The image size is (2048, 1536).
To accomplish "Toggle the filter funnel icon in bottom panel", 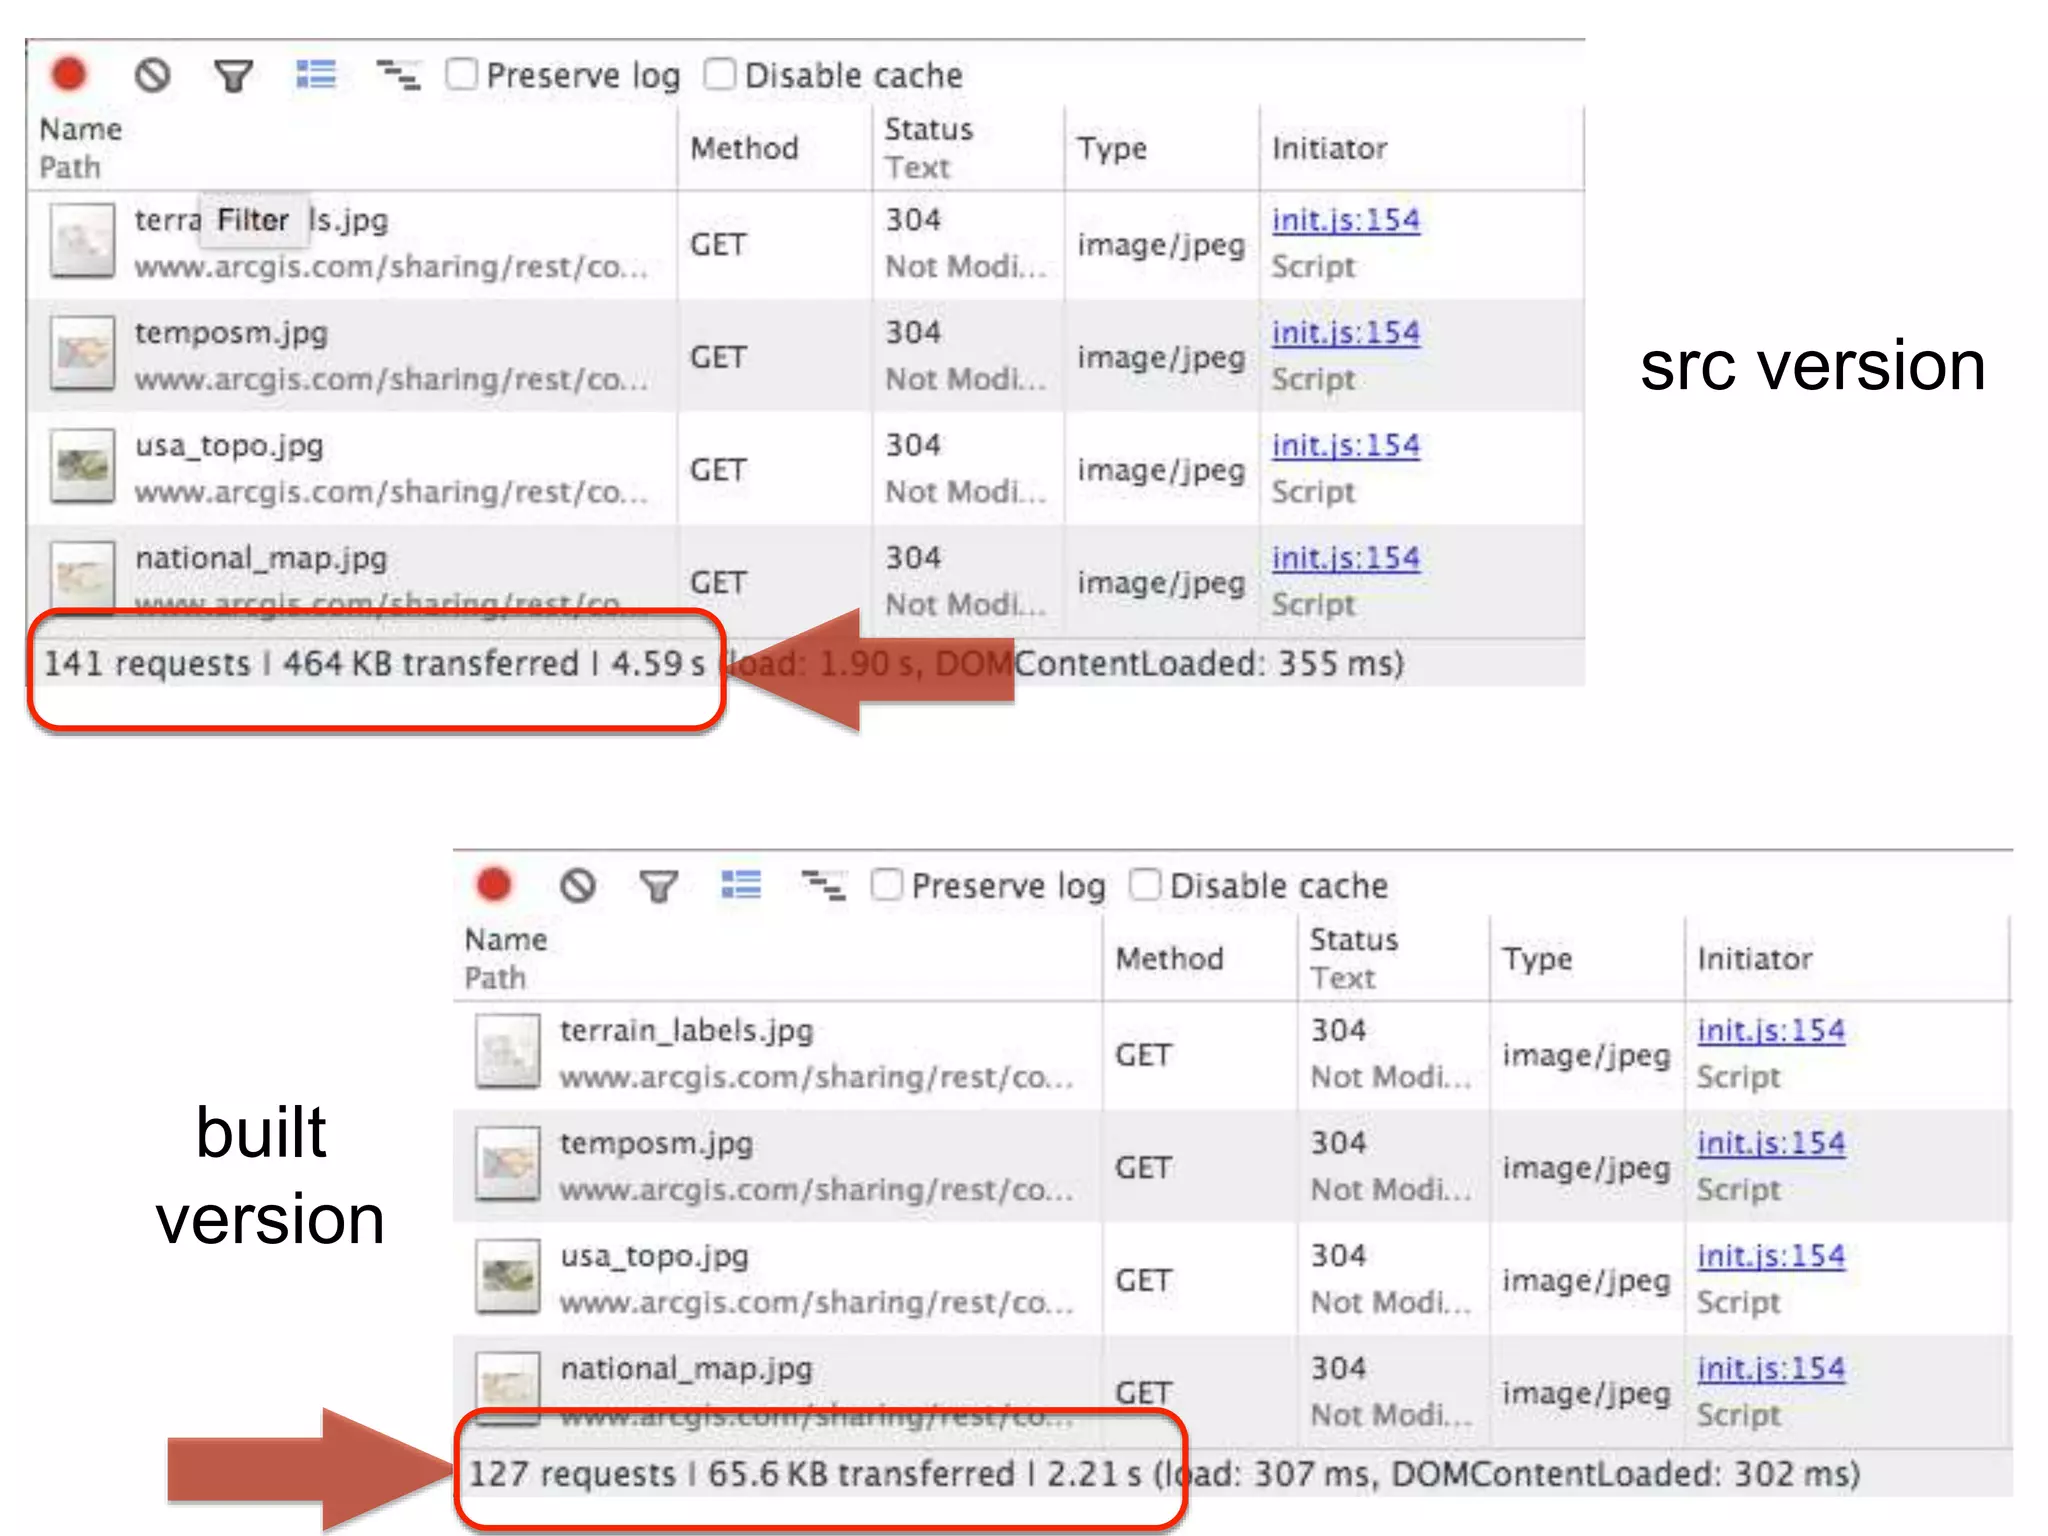I will (x=659, y=886).
